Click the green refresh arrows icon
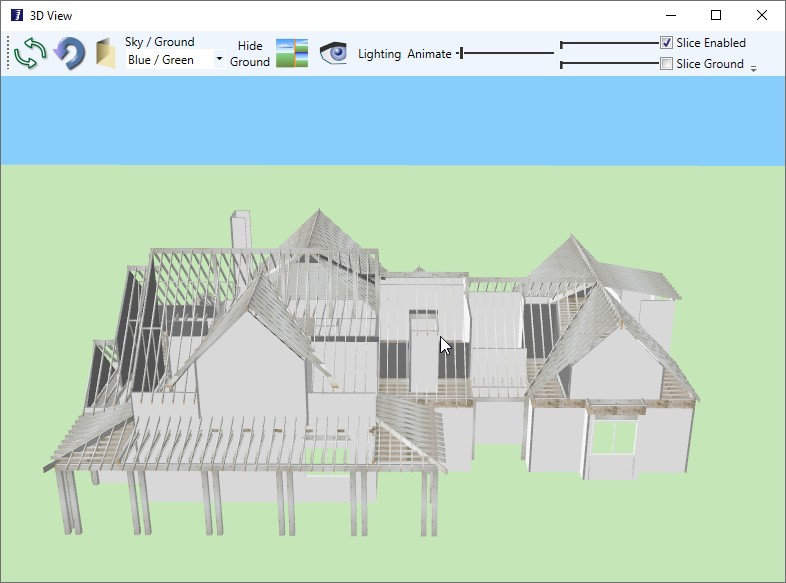This screenshot has height=583, width=786. [30, 53]
